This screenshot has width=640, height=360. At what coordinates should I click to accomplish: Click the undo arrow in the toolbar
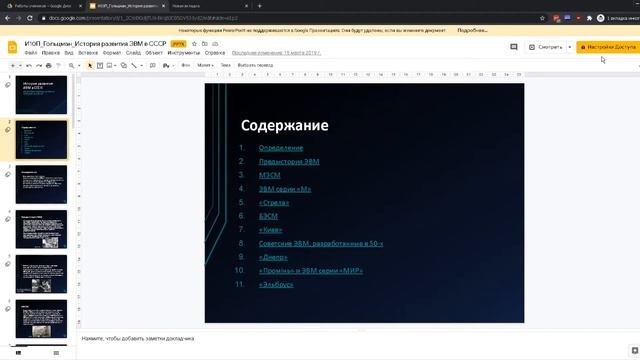pos(29,65)
